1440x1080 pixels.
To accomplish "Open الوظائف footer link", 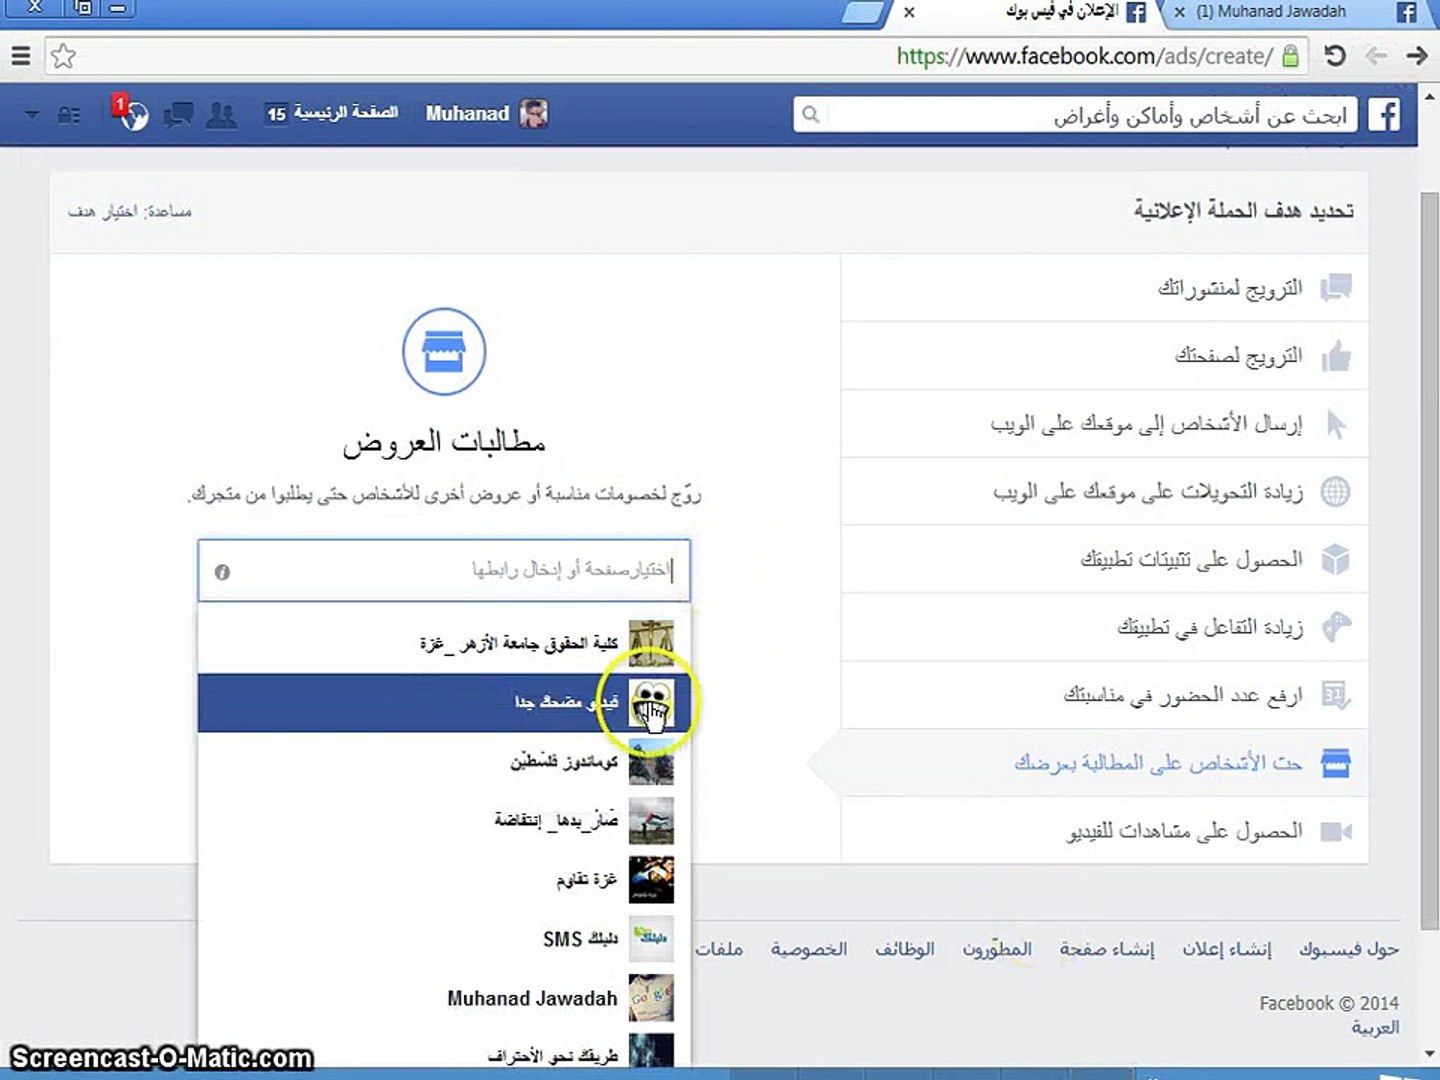I will [x=905, y=949].
